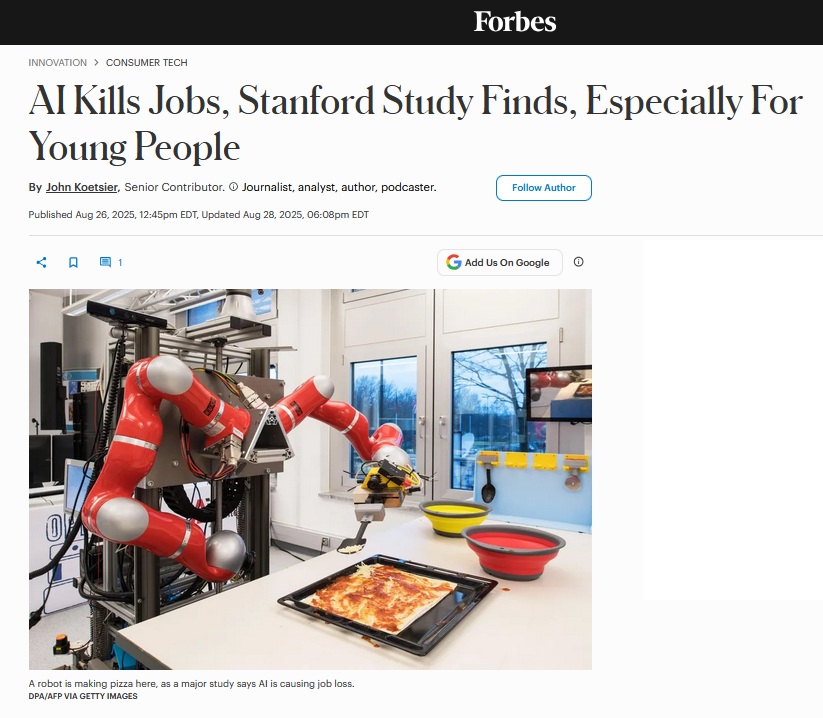
Task: Open the Consumer Tech breadcrumb section
Action: click(x=147, y=63)
